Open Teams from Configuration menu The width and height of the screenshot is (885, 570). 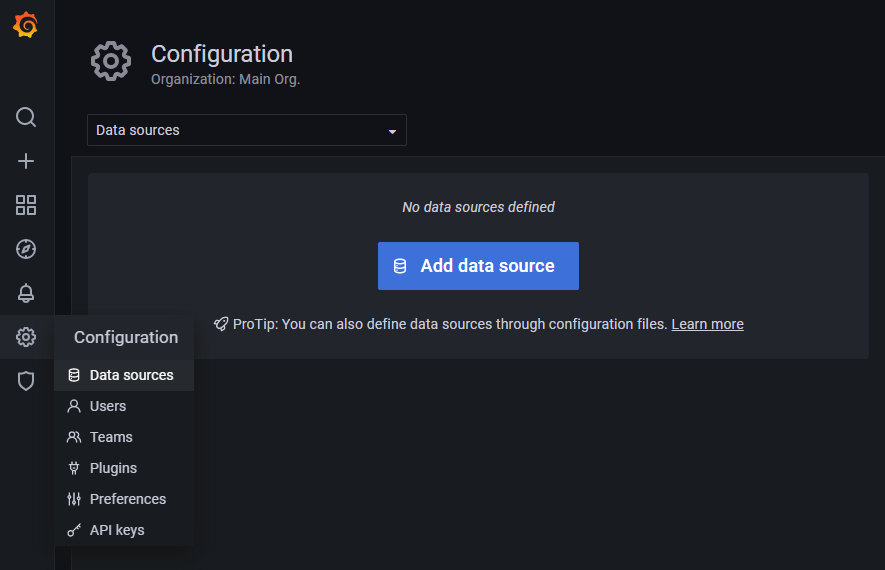[111, 437]
